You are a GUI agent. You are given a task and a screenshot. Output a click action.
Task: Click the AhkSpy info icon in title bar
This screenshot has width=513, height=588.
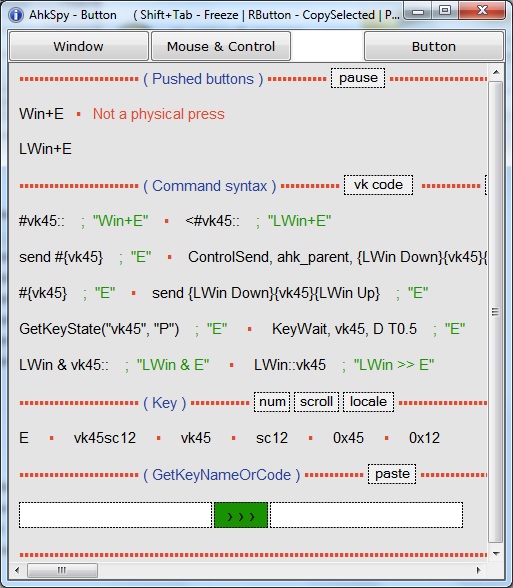[x=16, y=15]
